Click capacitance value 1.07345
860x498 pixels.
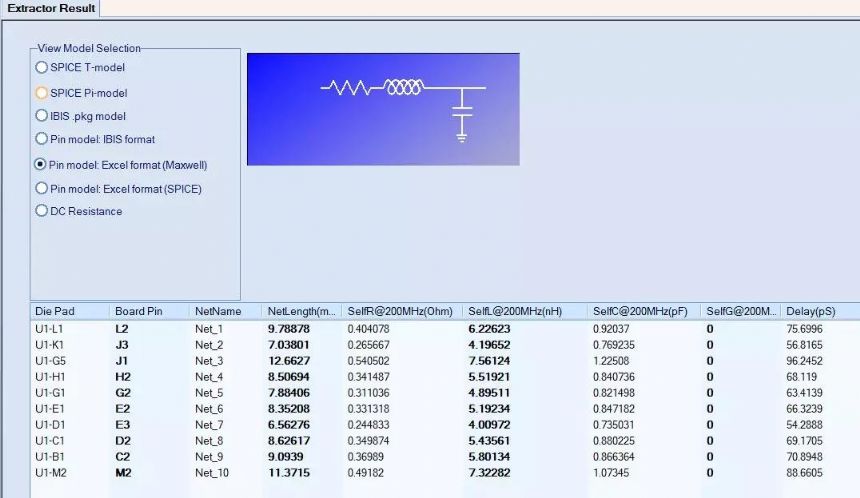(x=611, y=472)
